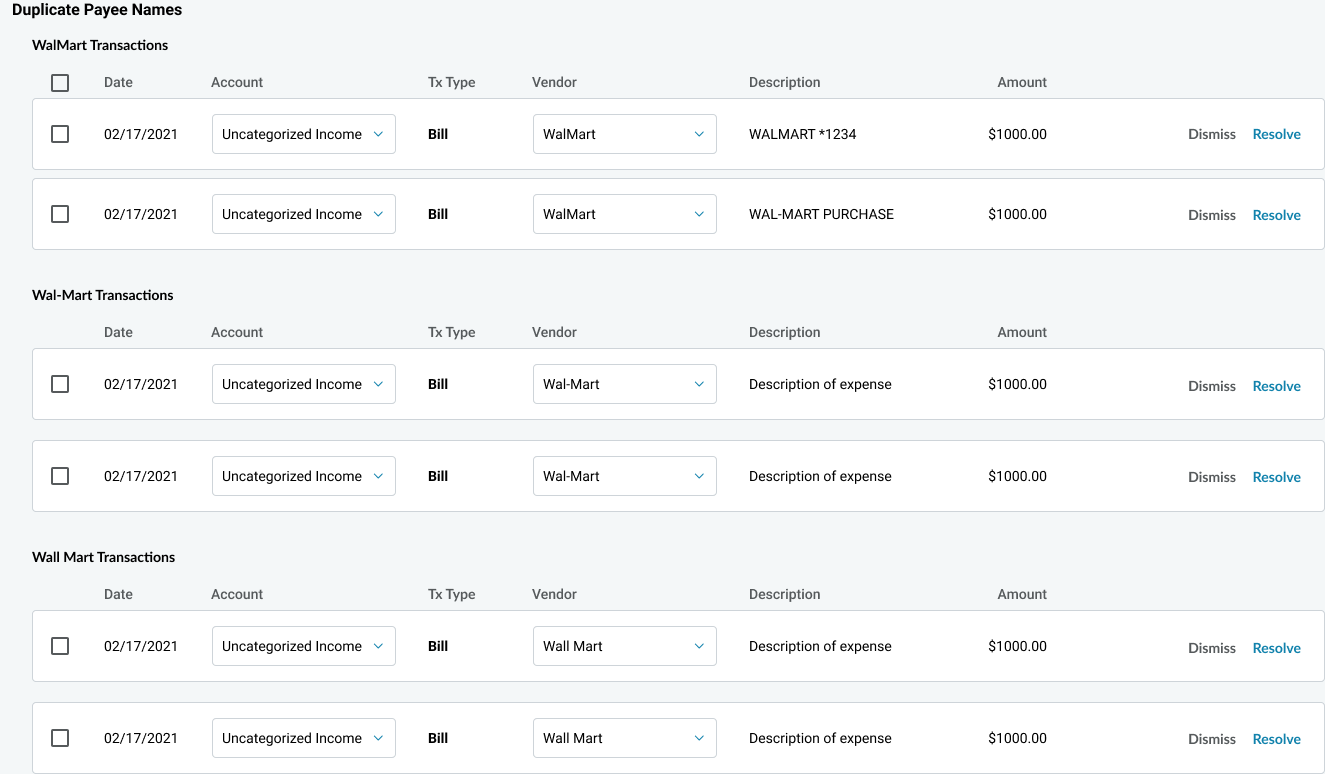Dismiss the second Wal-Mart vendor transaction
1325x774 pixels.
click(1212, 477)
